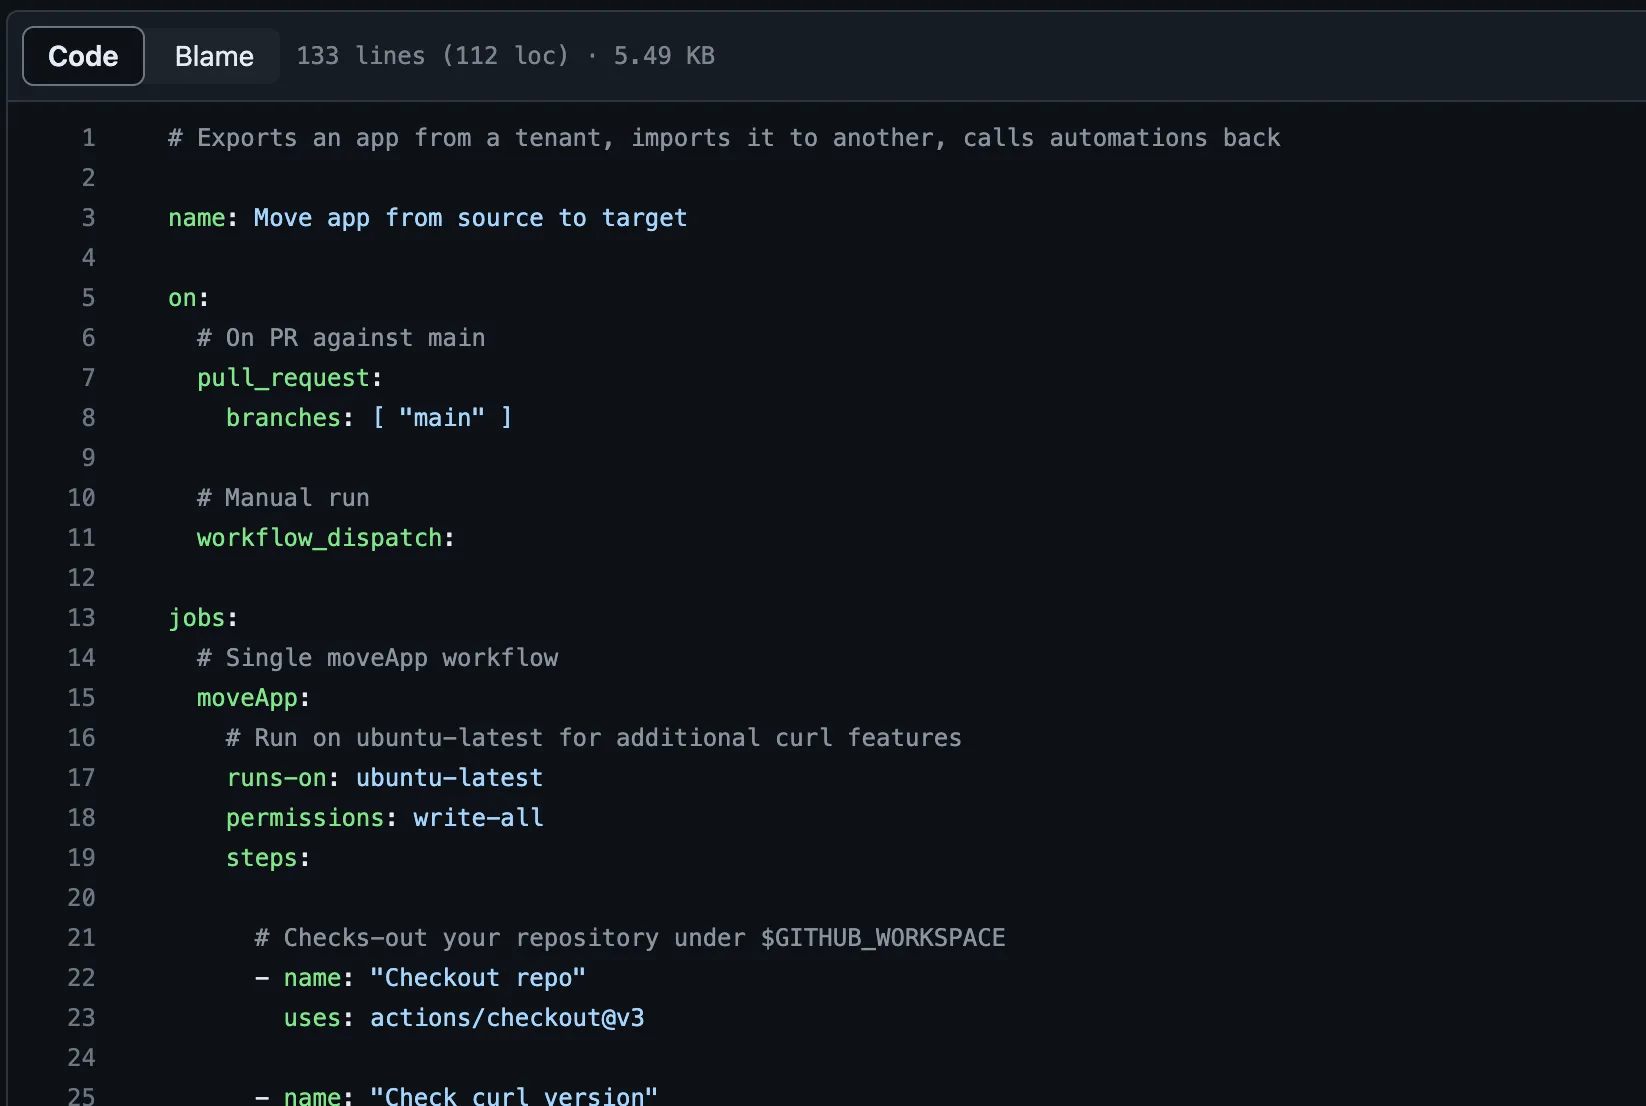Screen dimensions: 1646x1106
Task: Click the branches main array text
Action: [x=442, y=417]
